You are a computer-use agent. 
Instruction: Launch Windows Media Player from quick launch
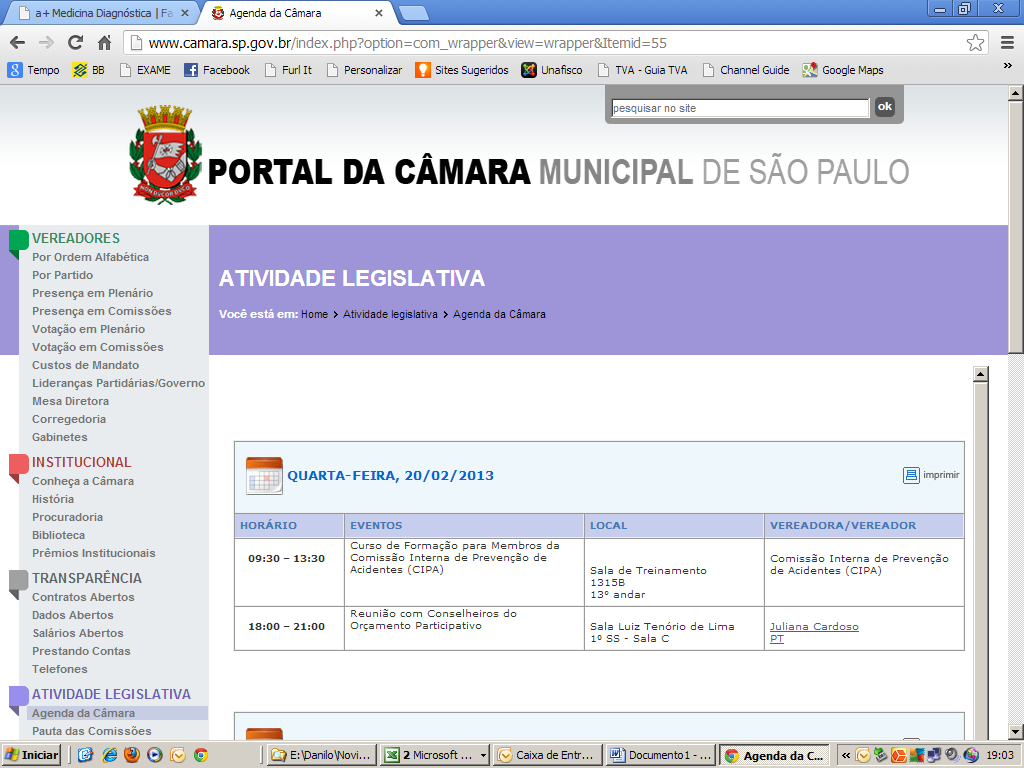[x=155, y=755]
